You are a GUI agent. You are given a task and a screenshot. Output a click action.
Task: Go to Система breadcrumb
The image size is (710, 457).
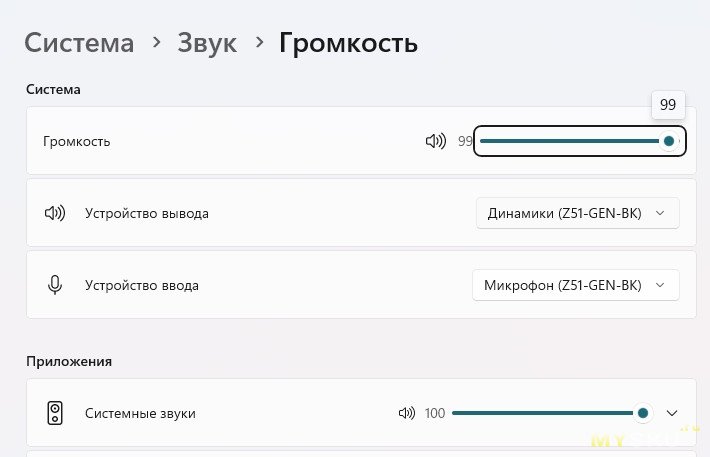pos(79,43)
